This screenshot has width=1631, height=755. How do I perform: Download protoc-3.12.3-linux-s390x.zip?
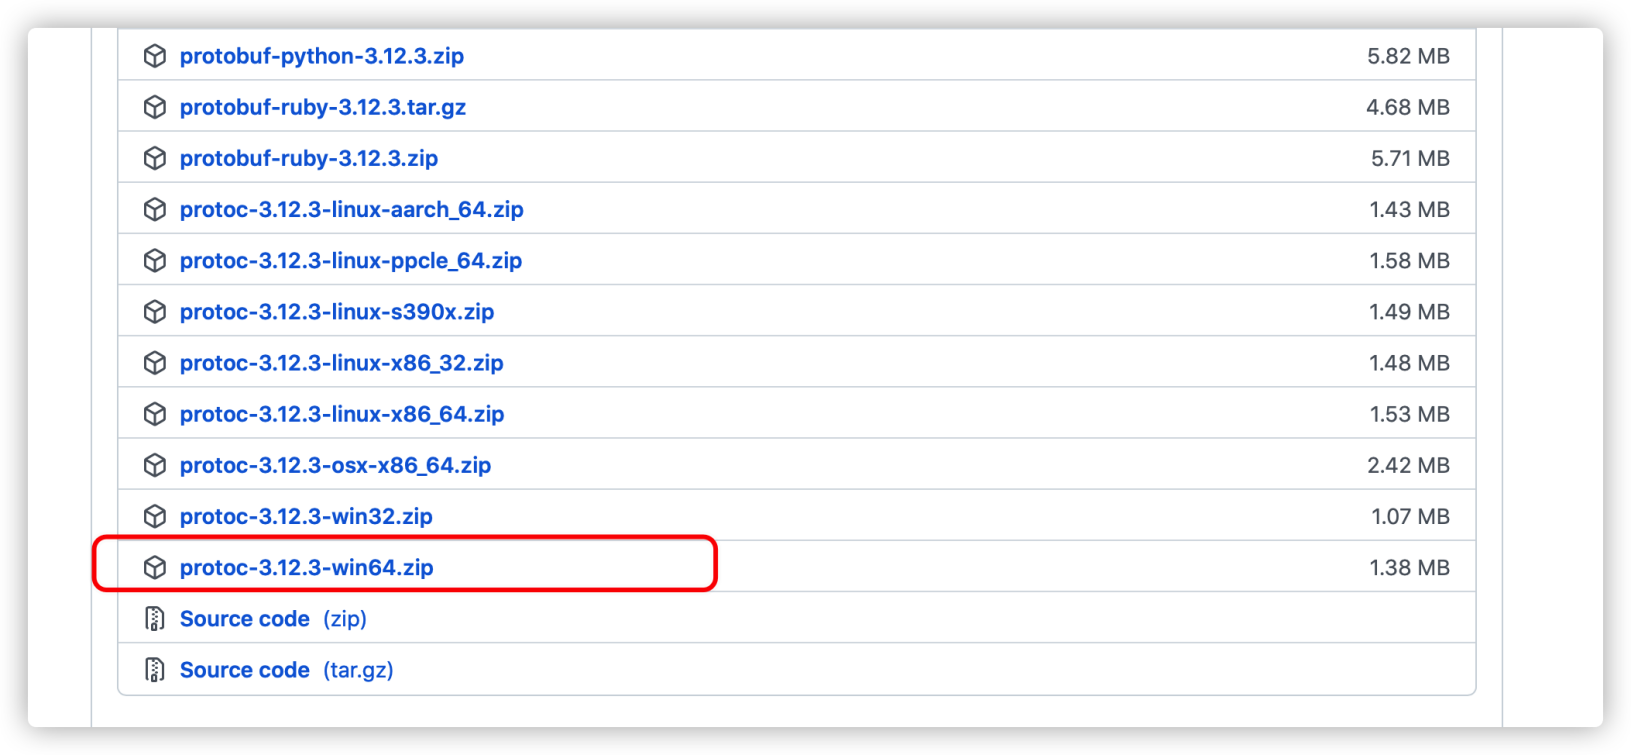point(337,311)
